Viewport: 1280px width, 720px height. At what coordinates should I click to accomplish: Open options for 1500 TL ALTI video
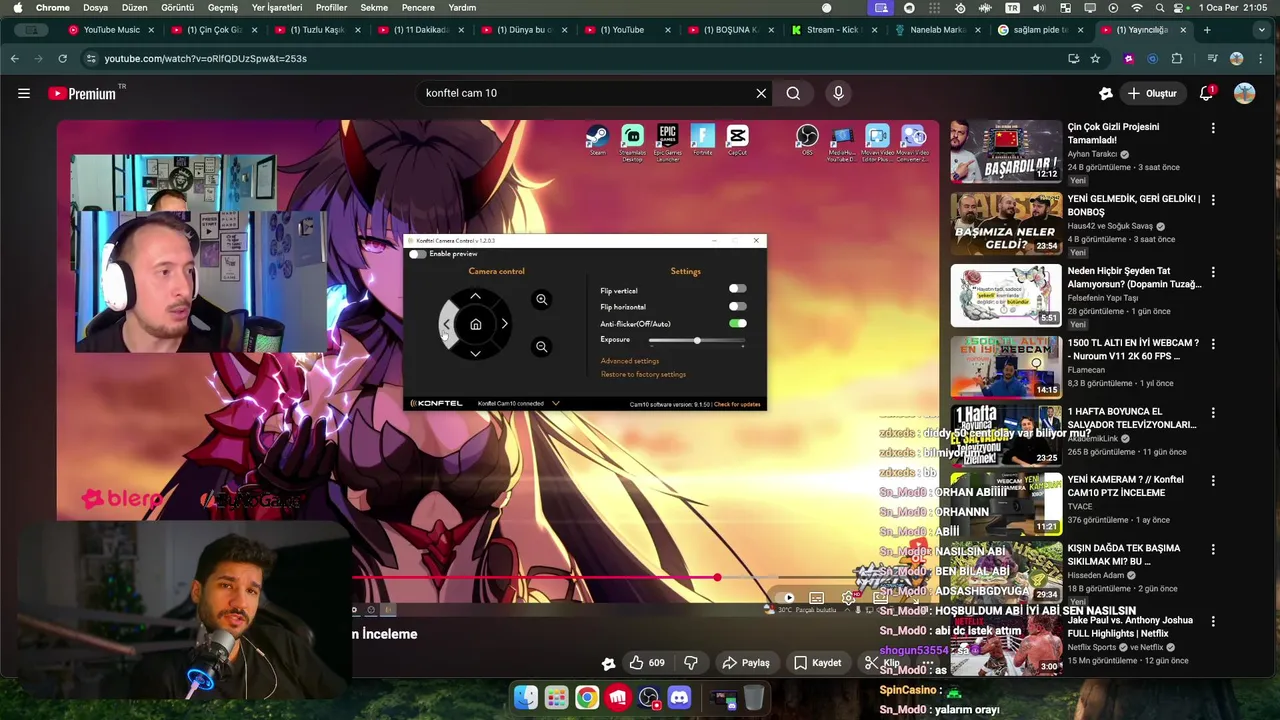1213,344
